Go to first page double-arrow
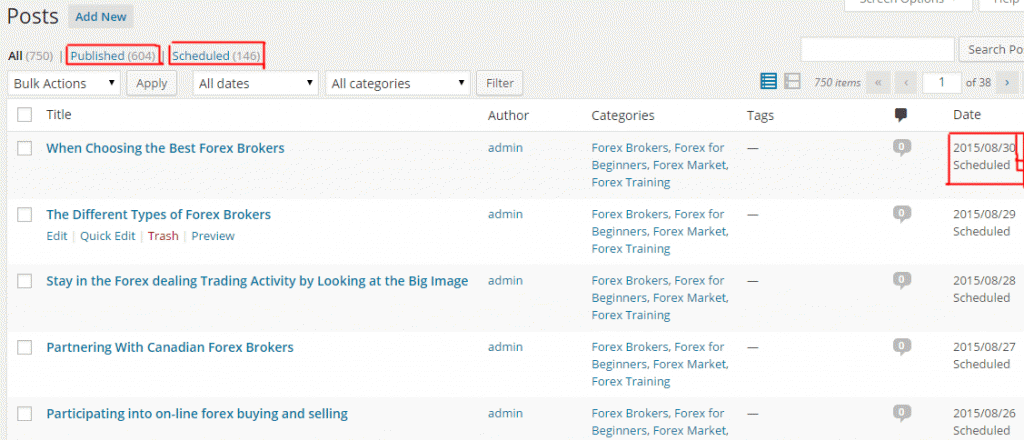1024x440 pixels. (878, 82)
